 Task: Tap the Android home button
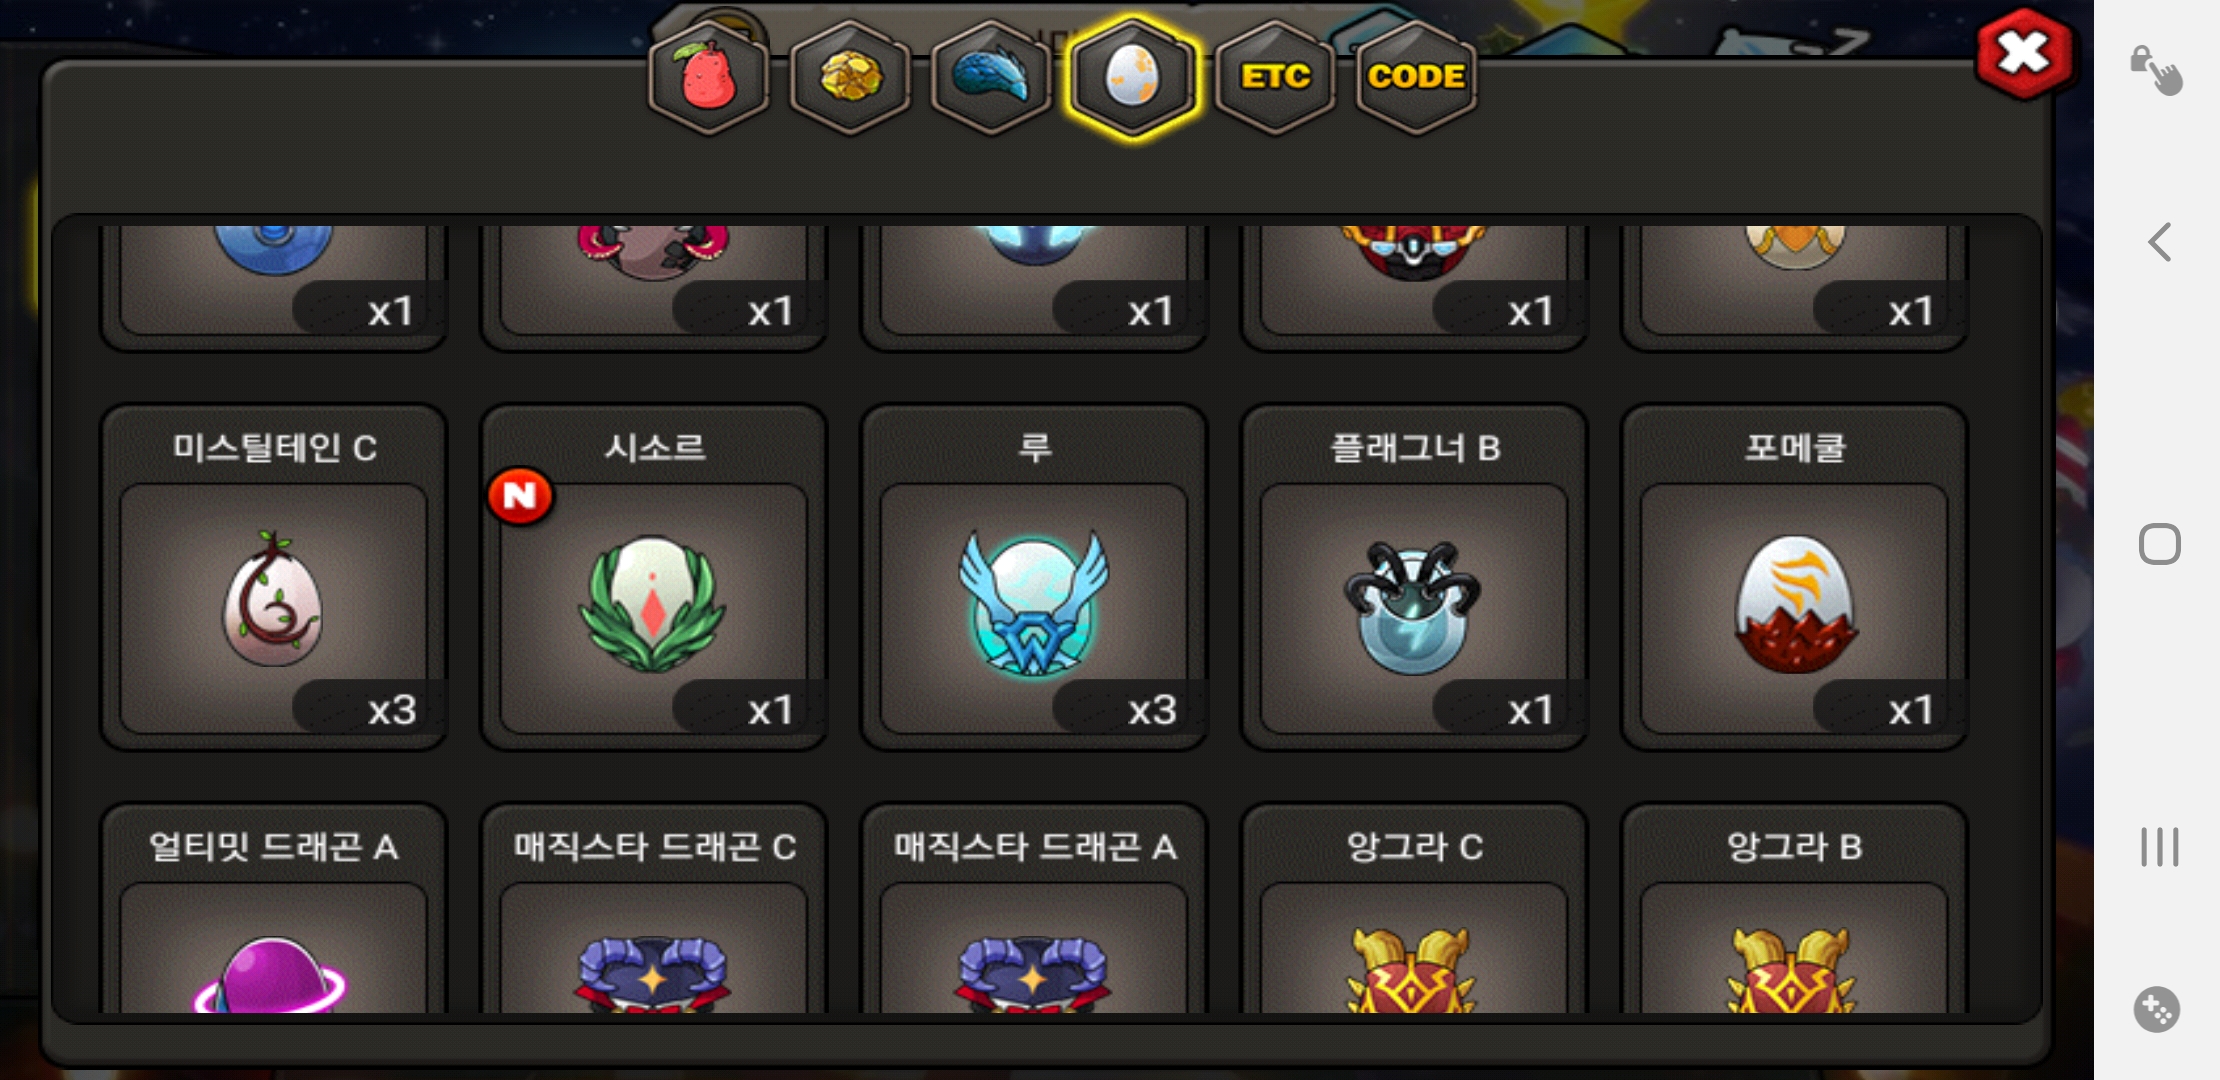(x=2160, y=544)
